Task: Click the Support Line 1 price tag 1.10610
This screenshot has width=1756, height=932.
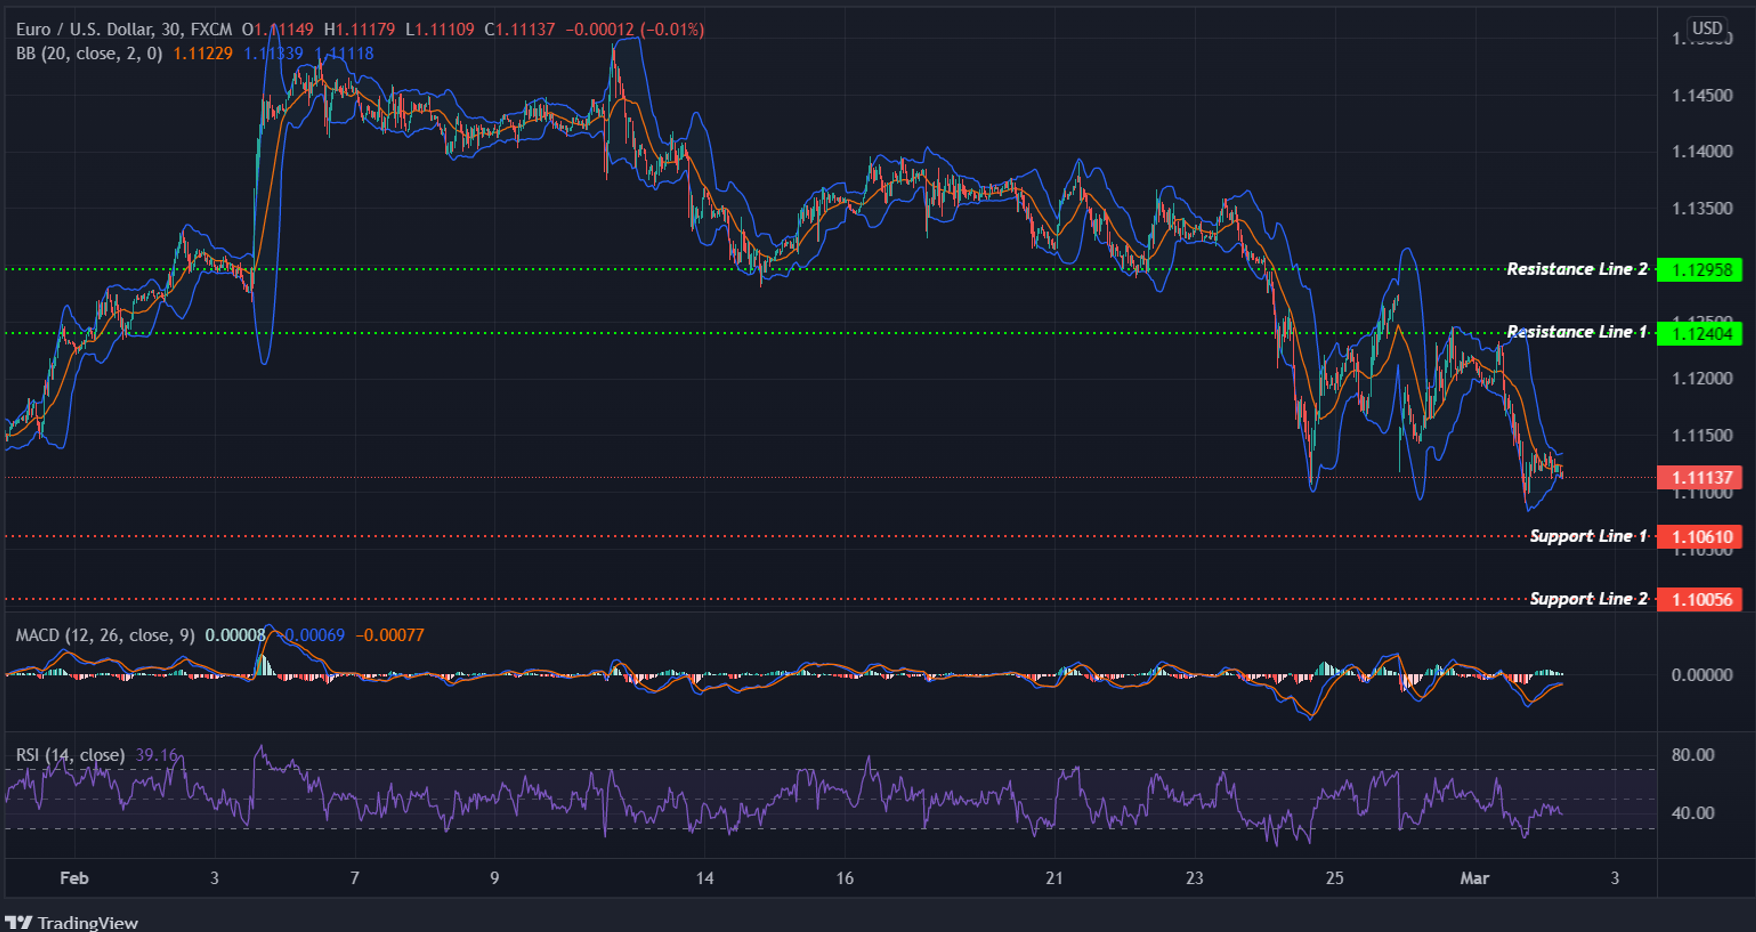Action: 1701,537
